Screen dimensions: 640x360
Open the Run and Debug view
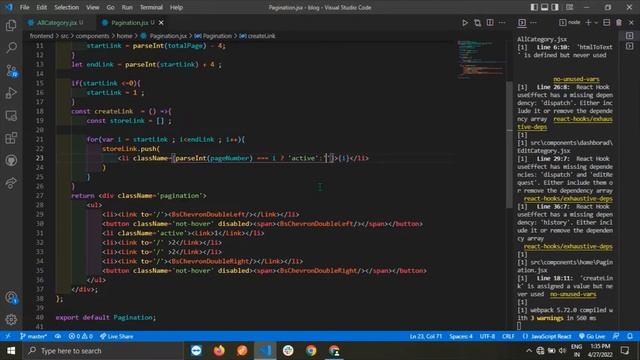click(x=11, y=93)
